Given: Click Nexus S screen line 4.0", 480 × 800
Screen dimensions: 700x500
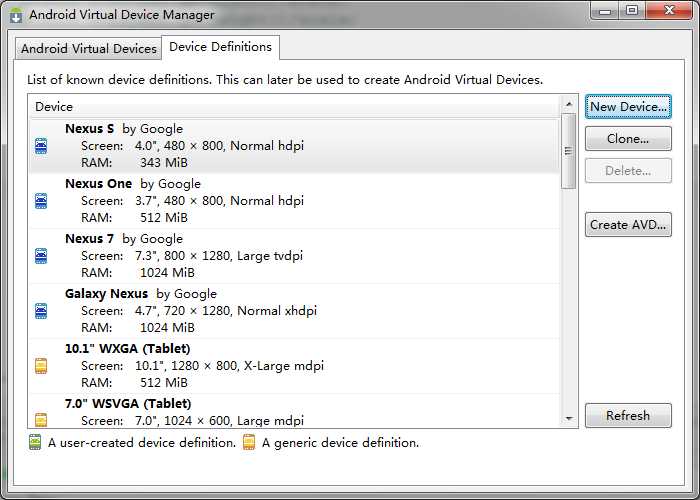Looking at the screenshot, I should (x=192, y=146).
